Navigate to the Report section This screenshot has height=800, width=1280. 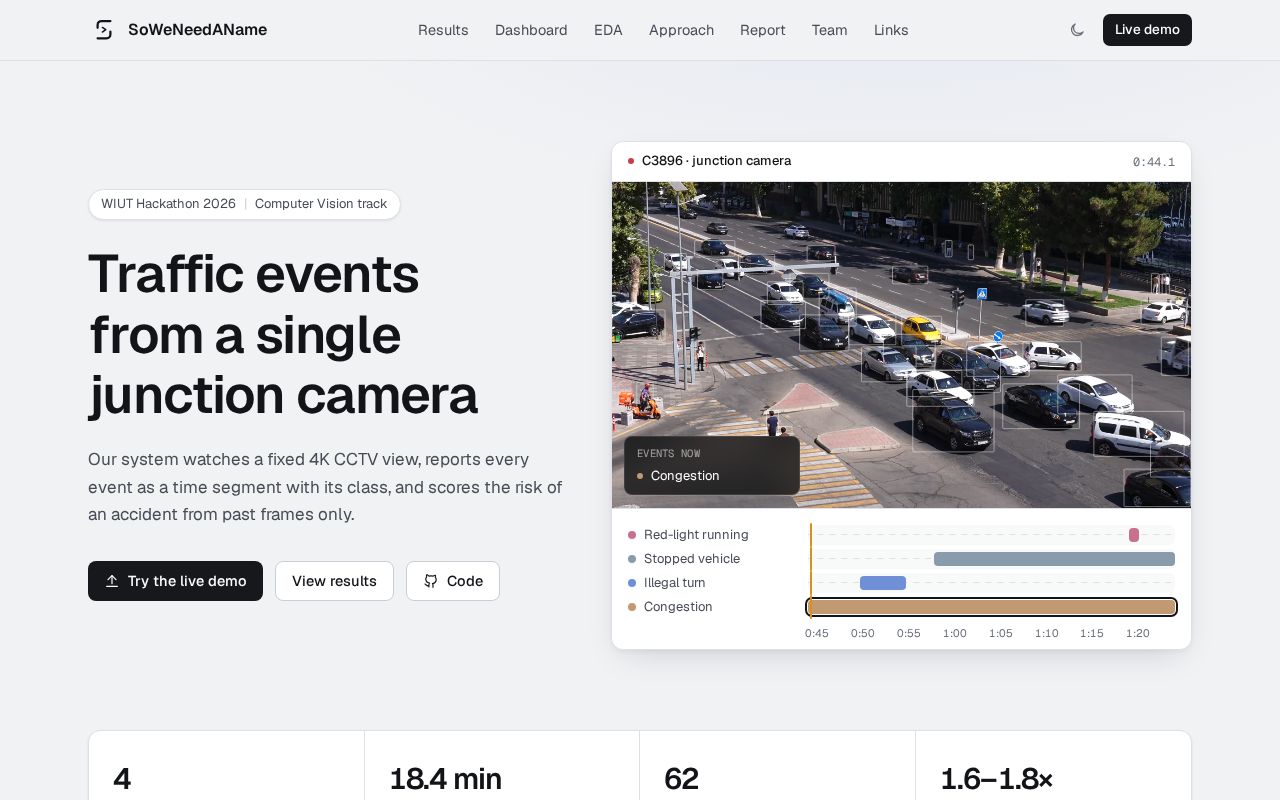[763, 30]
